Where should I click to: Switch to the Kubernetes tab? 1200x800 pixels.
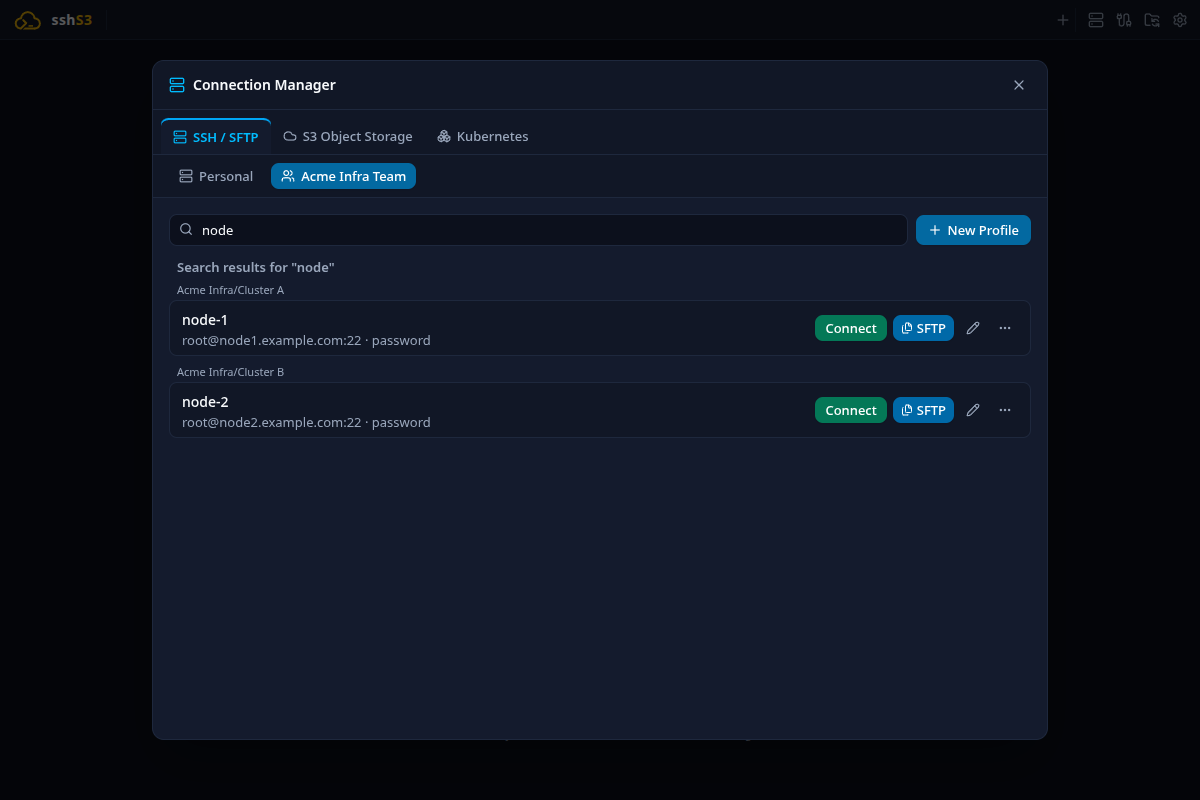pyautogui.click(x=483, y=136)
